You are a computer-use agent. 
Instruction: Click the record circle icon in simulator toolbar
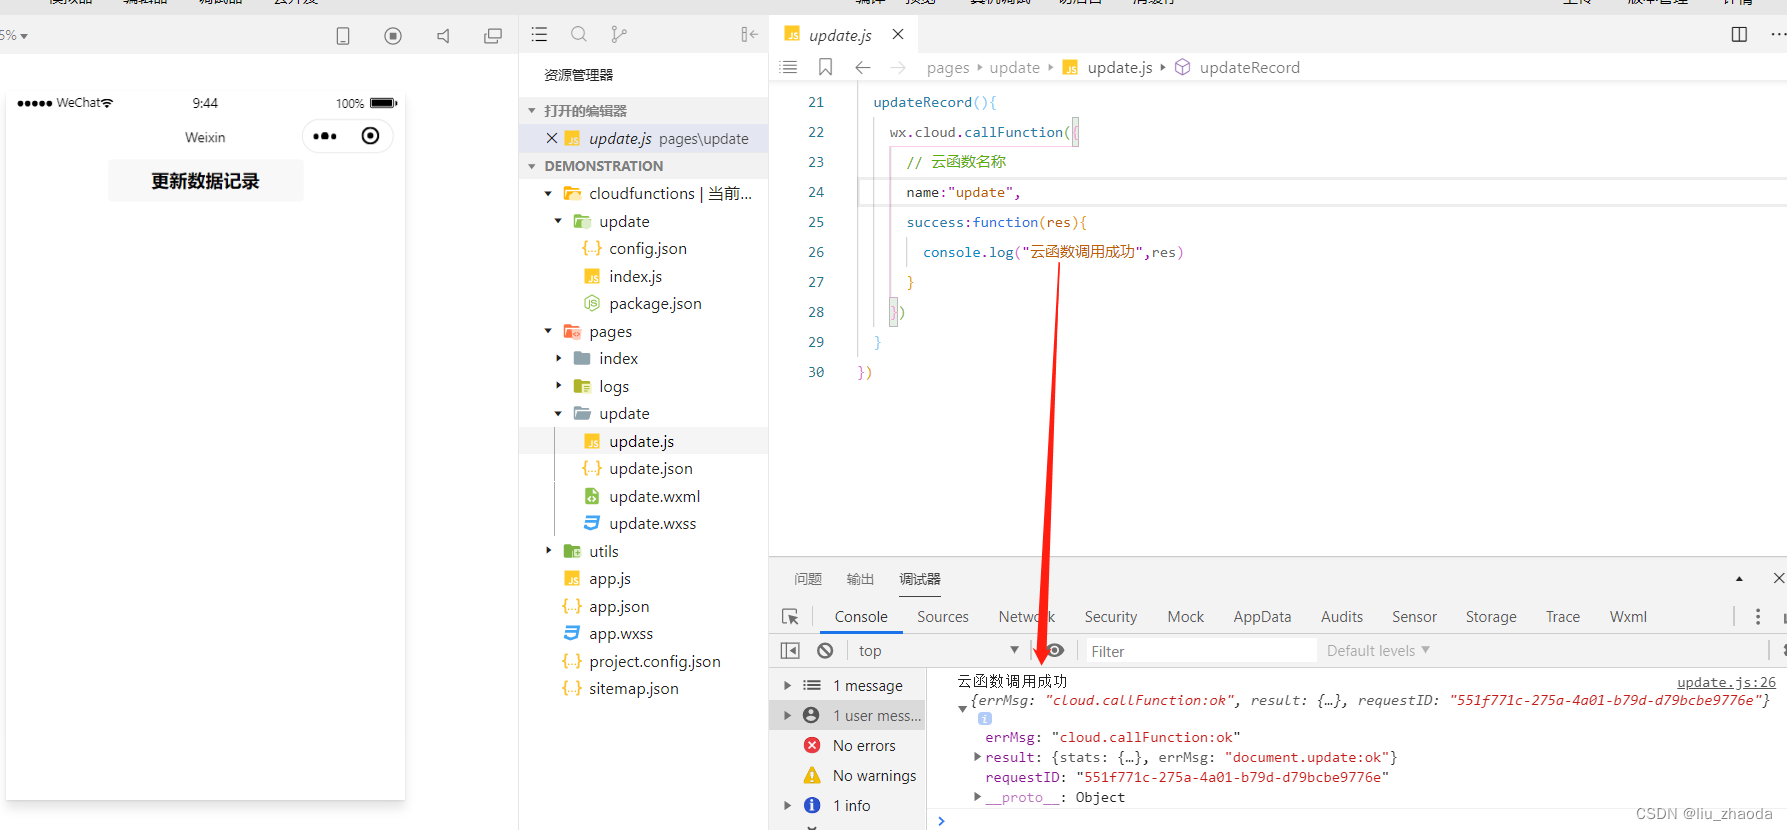tap(393, 36)
